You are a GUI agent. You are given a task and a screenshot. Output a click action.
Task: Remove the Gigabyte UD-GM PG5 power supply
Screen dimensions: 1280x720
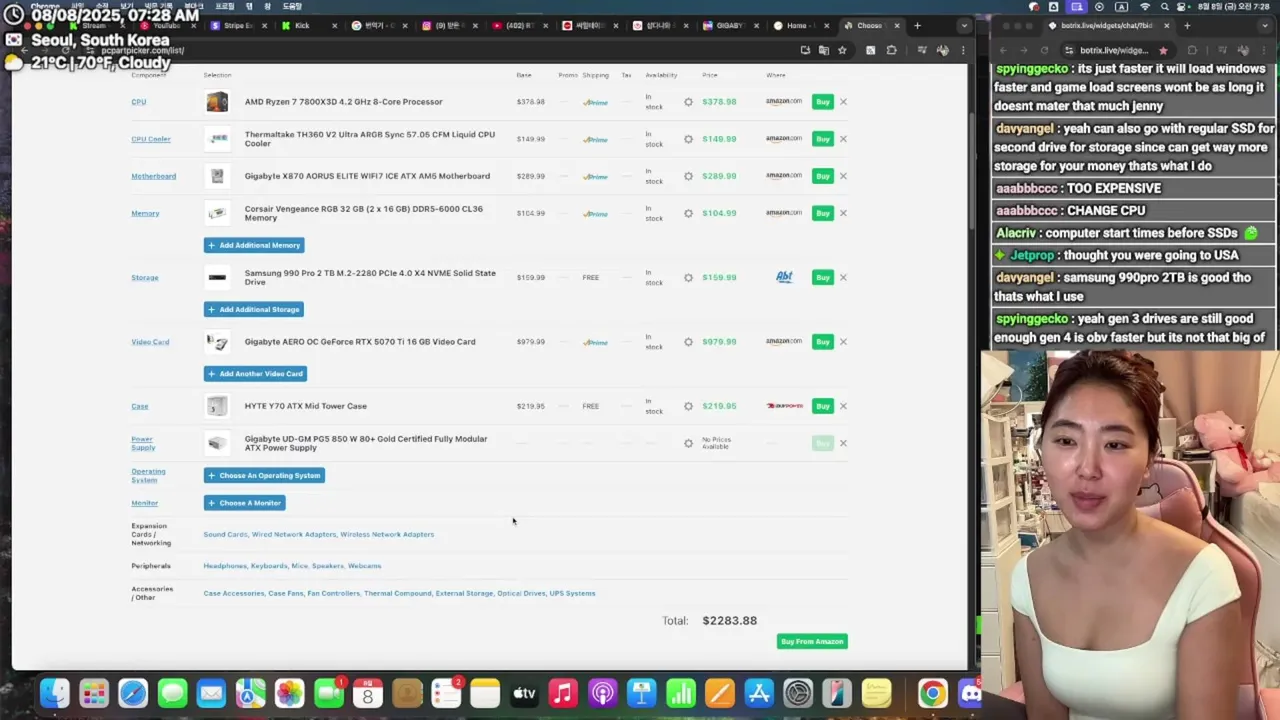click(x=843, y=443)
